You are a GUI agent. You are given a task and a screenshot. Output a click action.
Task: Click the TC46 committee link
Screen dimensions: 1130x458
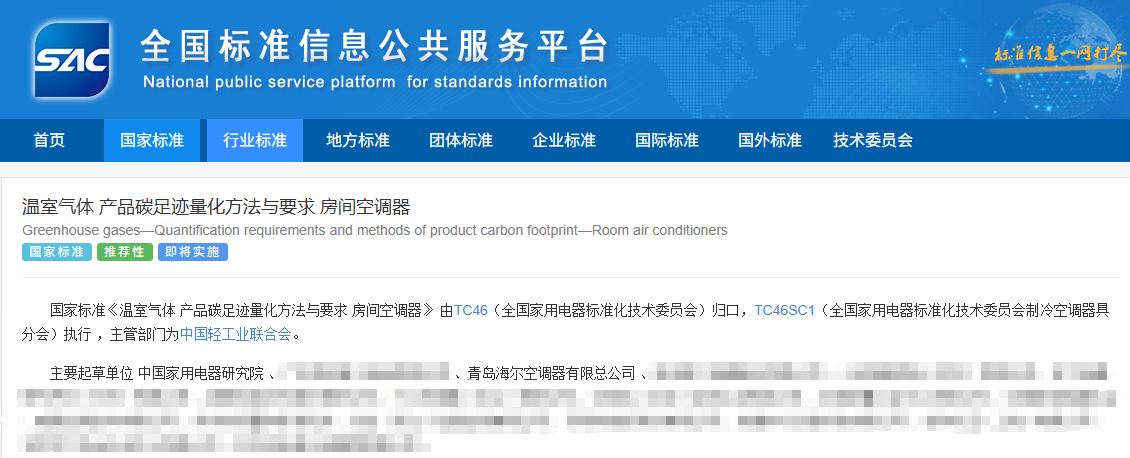pyautogui.click(x=470, y=310)
